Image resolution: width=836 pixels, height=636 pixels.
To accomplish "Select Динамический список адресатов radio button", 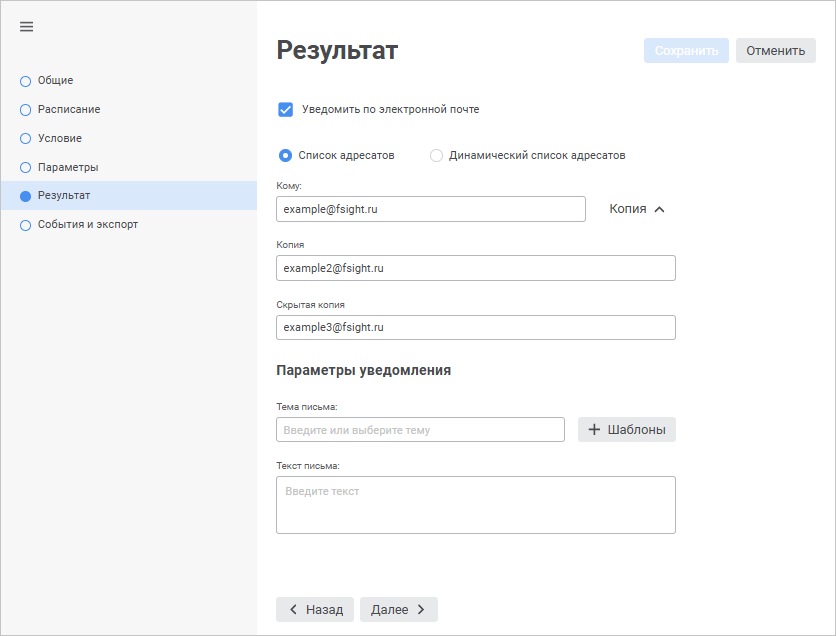I will point(436,156).
